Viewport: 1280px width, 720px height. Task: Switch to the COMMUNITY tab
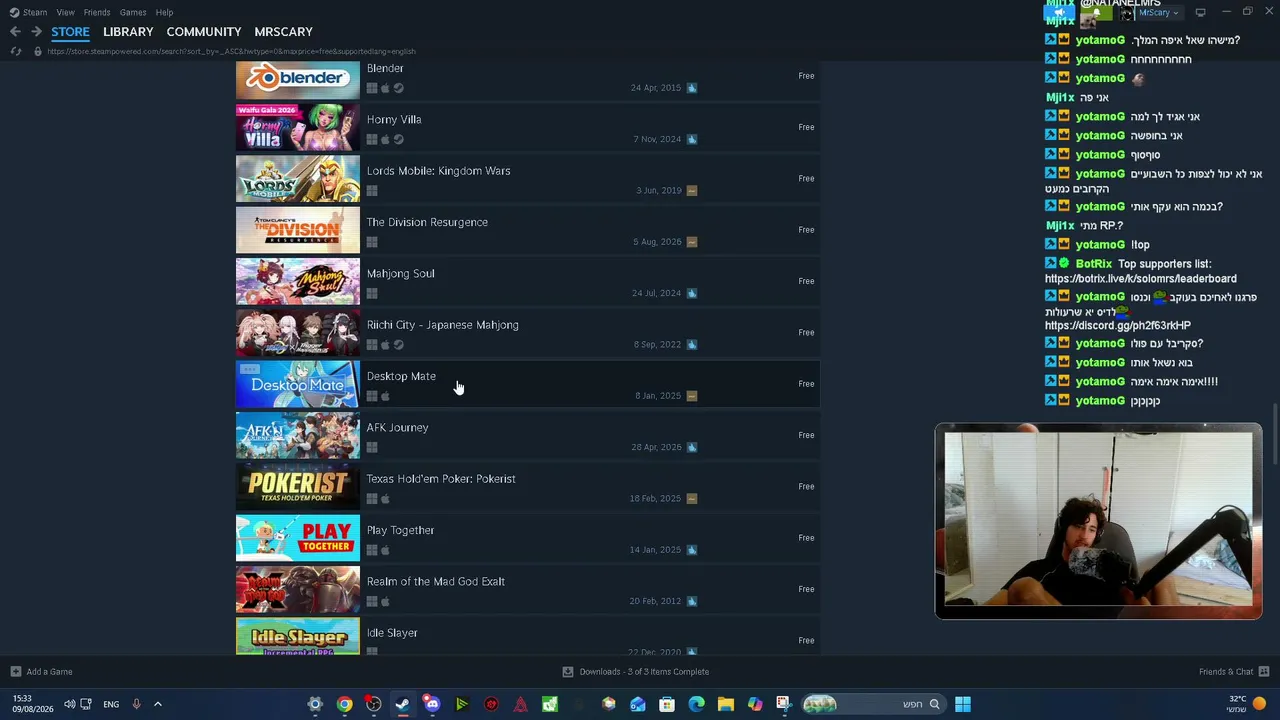click(204, 32)
